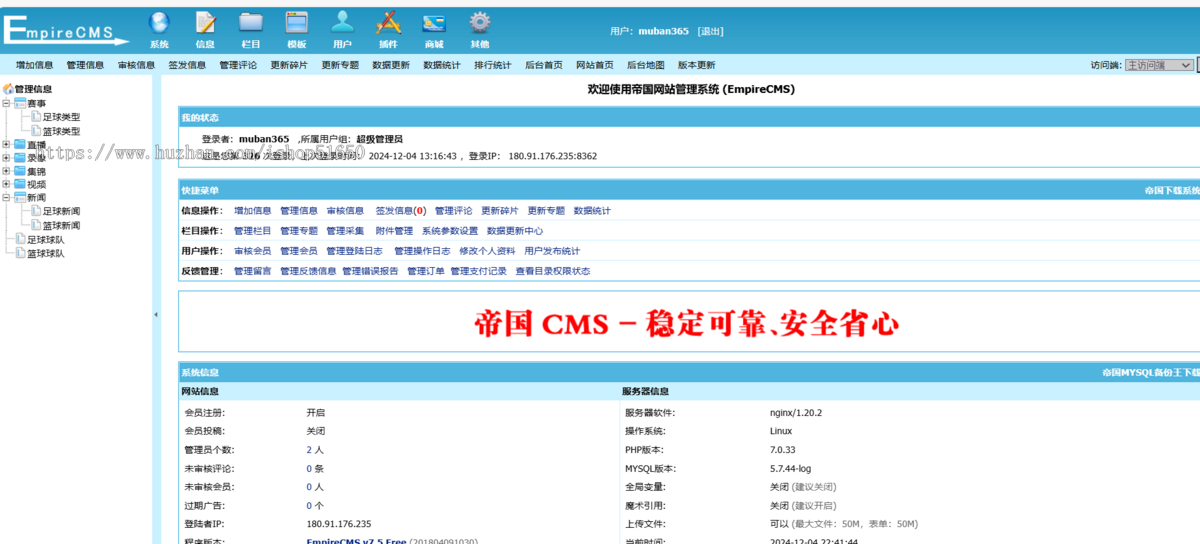Open the 系统 globe icon in header
The image size is (1200, 544).
(159, 23)
